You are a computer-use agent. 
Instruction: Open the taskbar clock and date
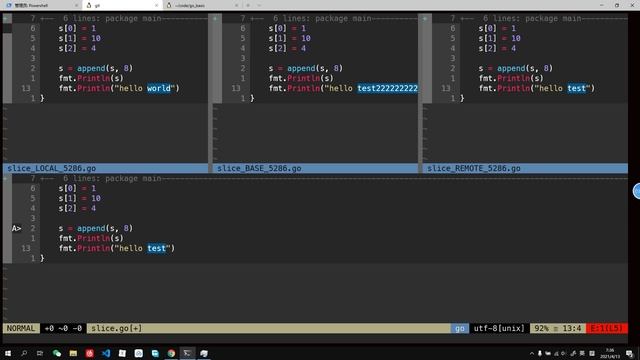coord(610,353)
